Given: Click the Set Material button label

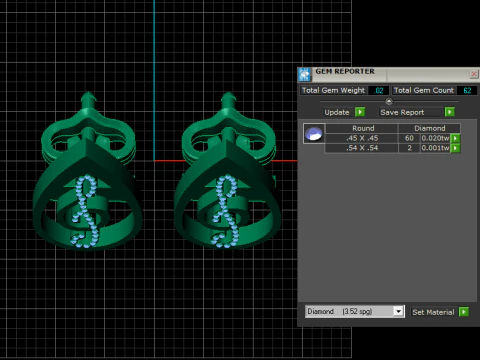Looking at the screenshot, I should pos(433,312).
